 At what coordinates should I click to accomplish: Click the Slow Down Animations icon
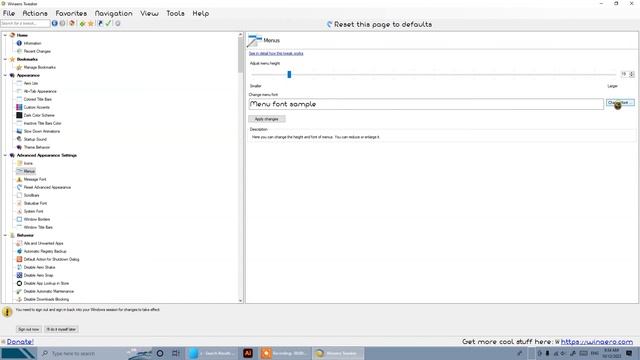click(x=19, y=131)
